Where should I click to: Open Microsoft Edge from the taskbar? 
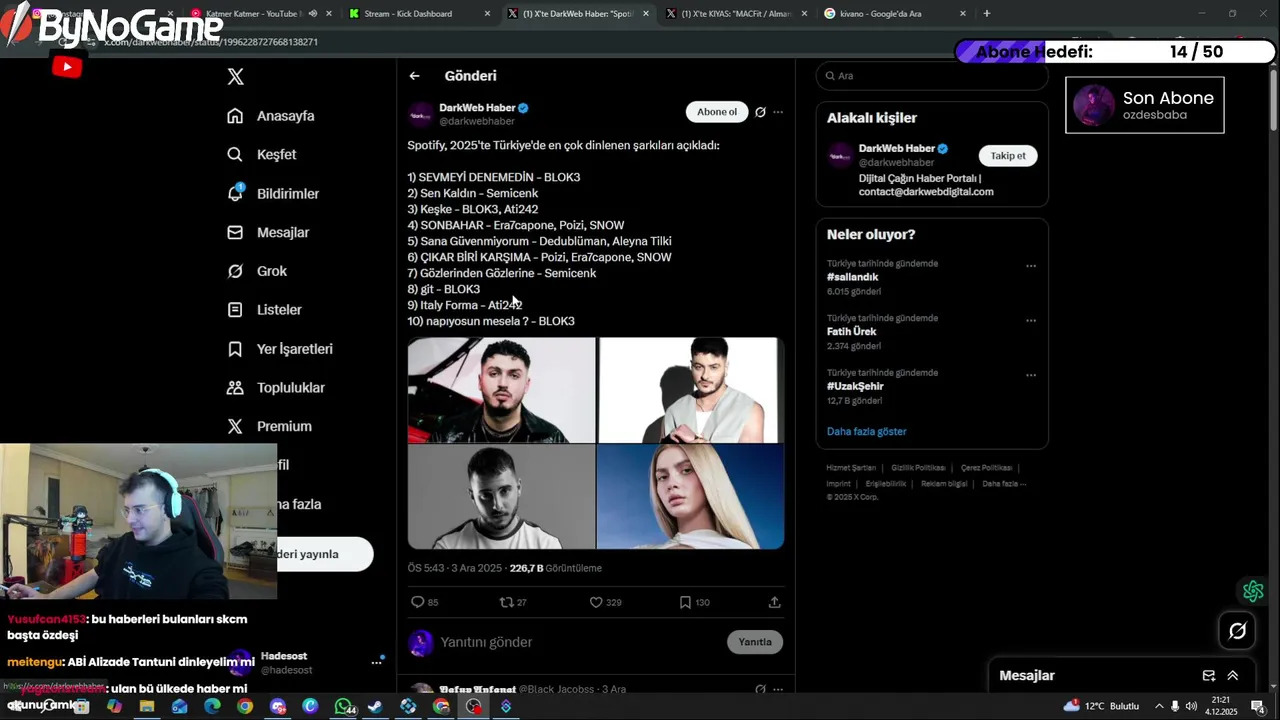212,707
